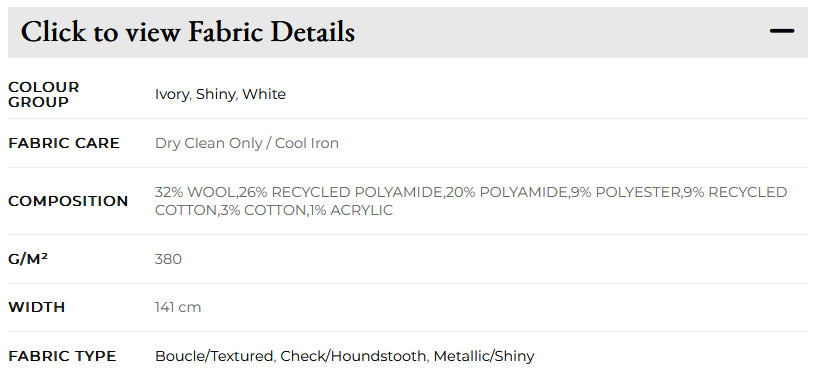This screenshot has height=377, width=817.
Task: Click the 32% WOOL composition text
Action: 195,192
